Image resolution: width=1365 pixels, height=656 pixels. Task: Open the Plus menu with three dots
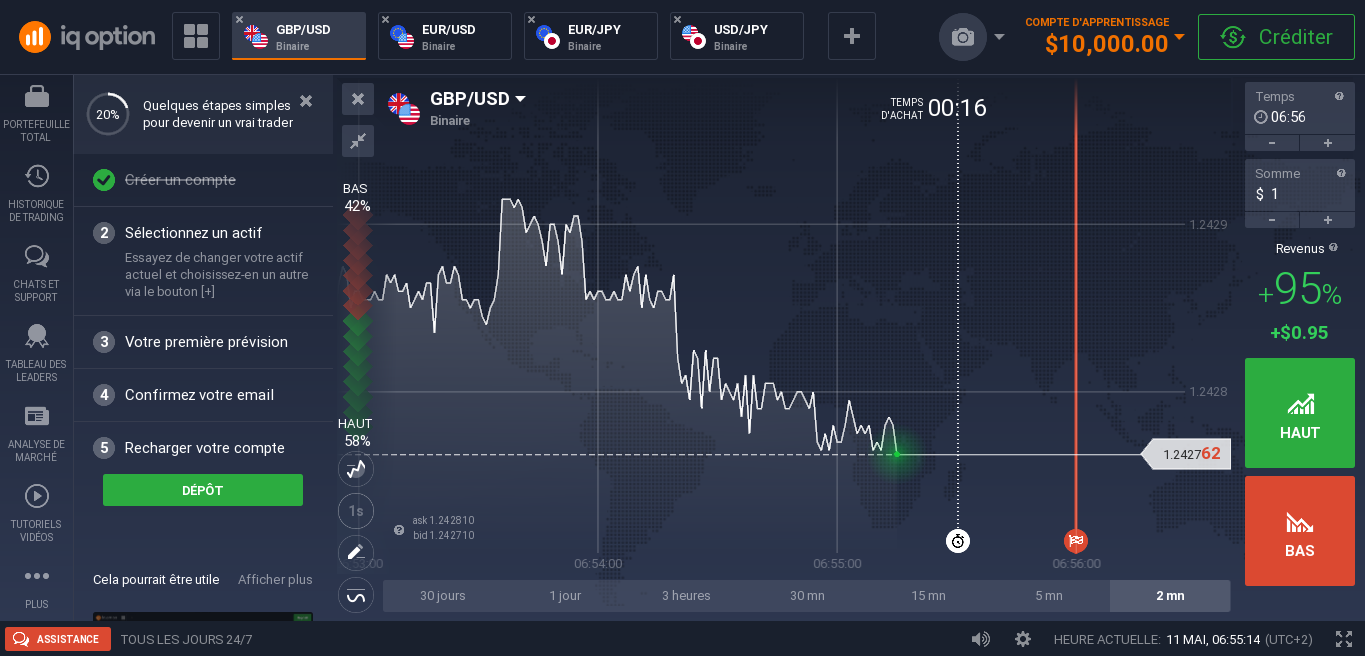click(x=36, y=587)
